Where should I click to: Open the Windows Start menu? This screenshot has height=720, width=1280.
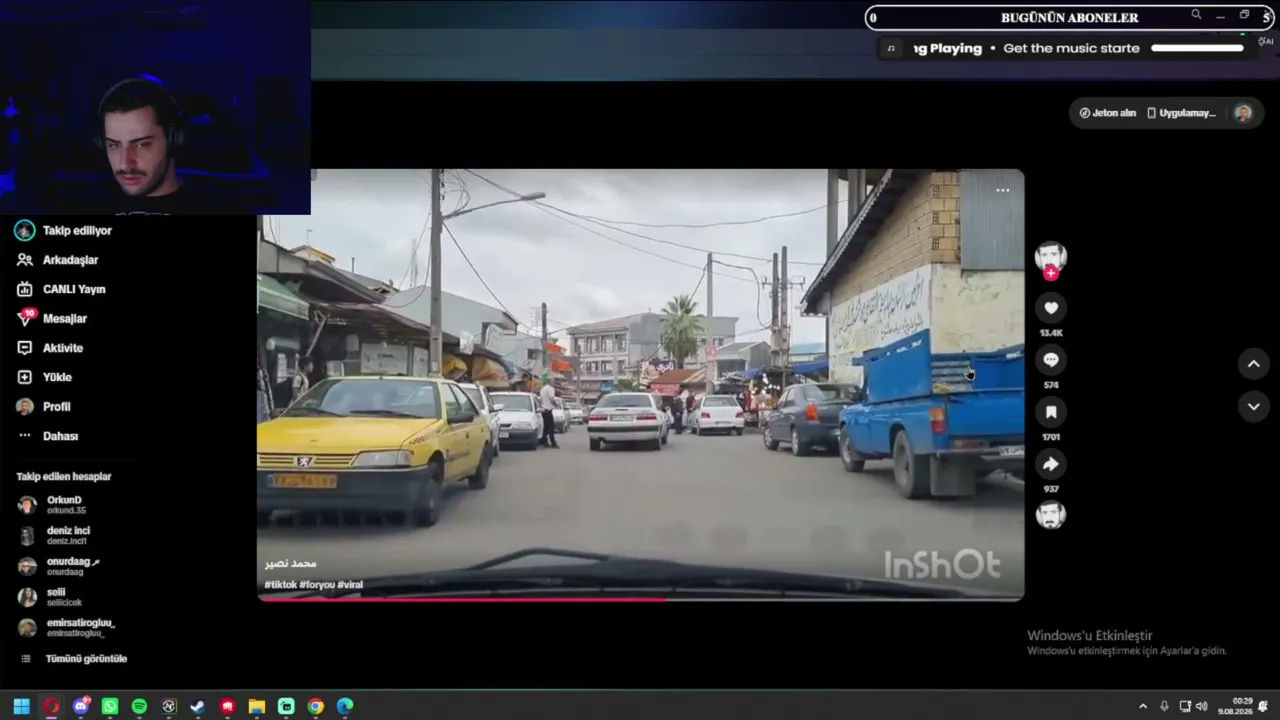pyautogui.click(x=21, y=706)
